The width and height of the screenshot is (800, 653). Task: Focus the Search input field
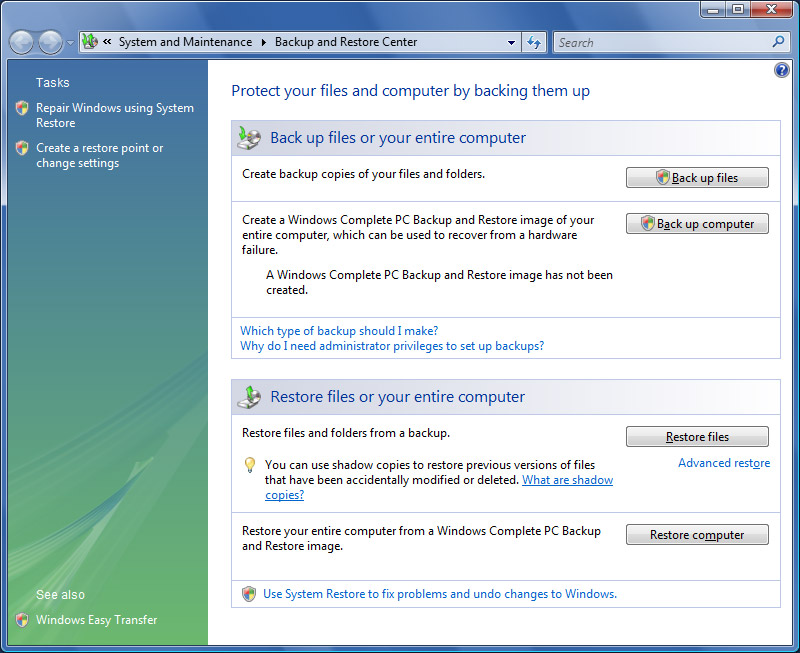660,42
